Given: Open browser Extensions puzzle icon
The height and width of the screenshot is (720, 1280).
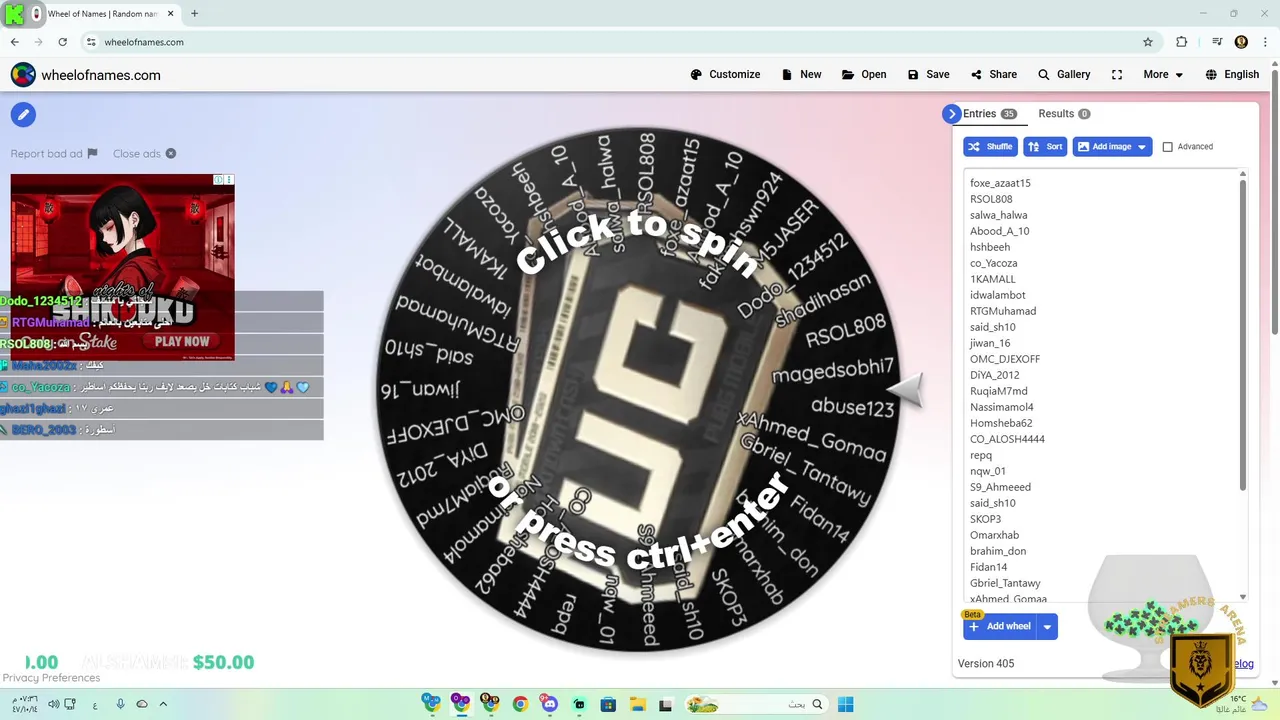Looking at the screenshot, I should (x=1181, y=42).
